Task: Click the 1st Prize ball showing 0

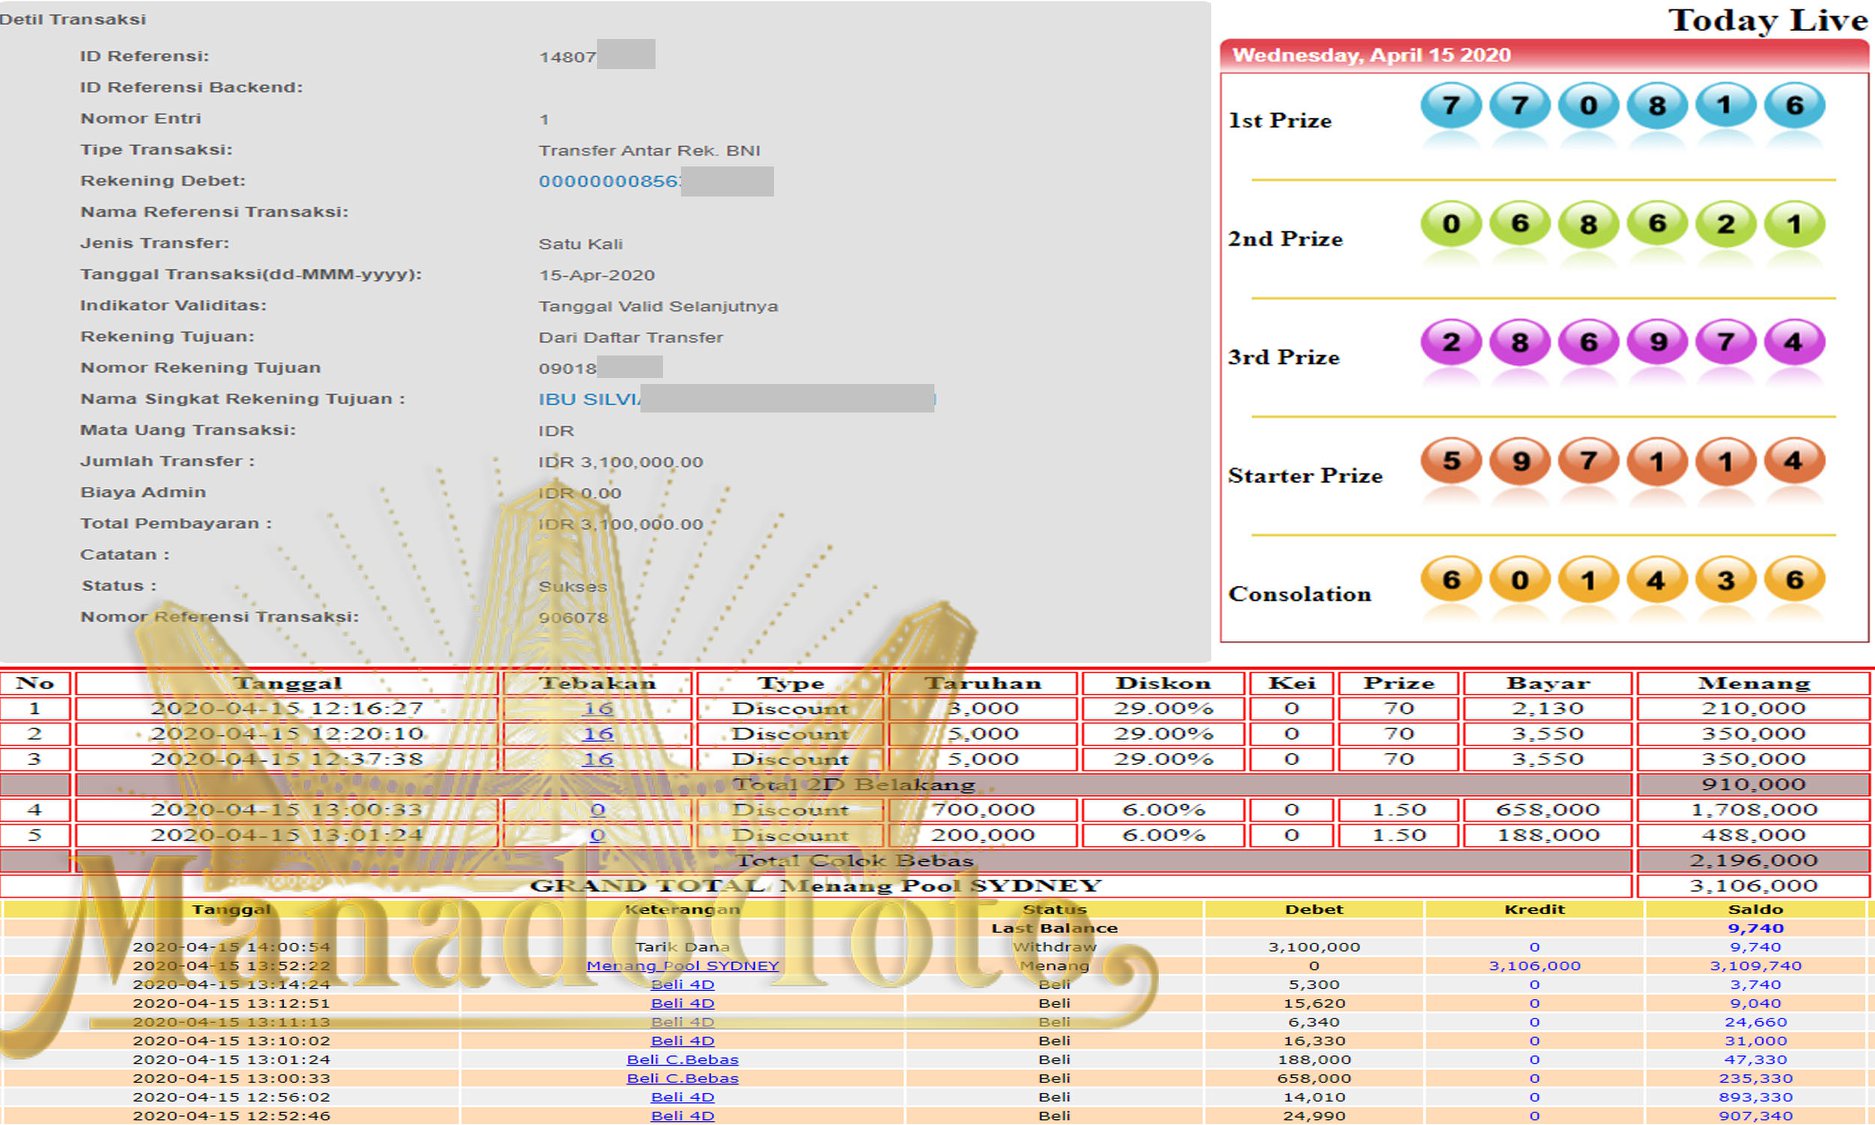Action: pos(1588,105)
